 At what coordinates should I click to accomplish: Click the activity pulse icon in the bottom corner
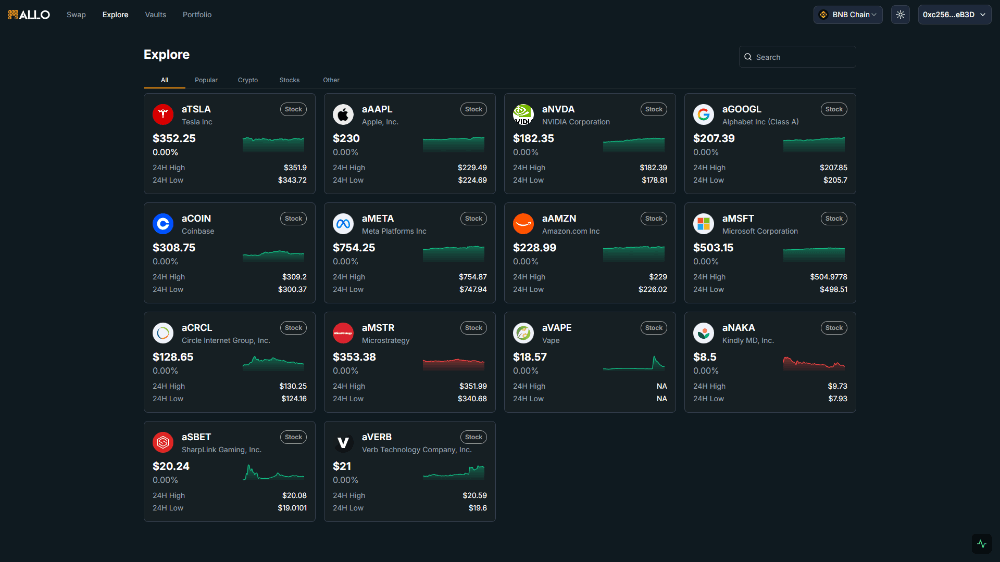(982, 544)
